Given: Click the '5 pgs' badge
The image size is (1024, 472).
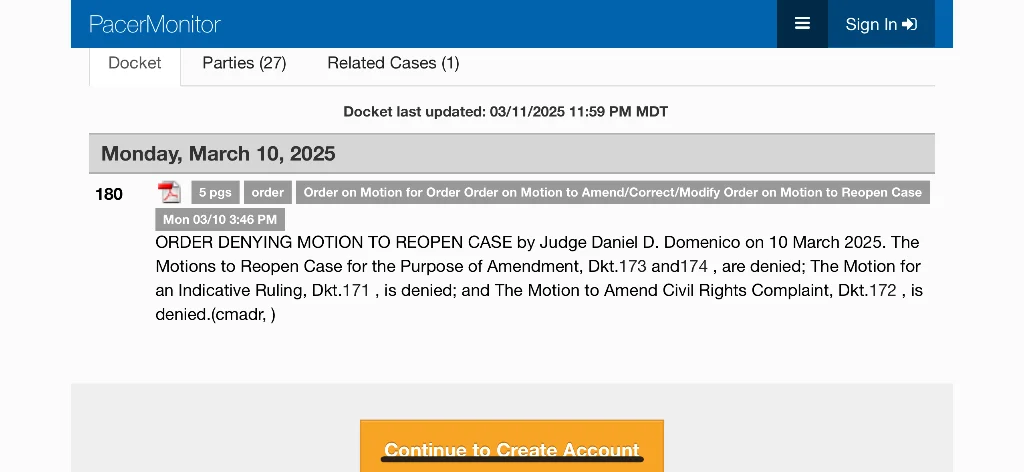Looking at the screenshot, I should click(x=214, y=193).
